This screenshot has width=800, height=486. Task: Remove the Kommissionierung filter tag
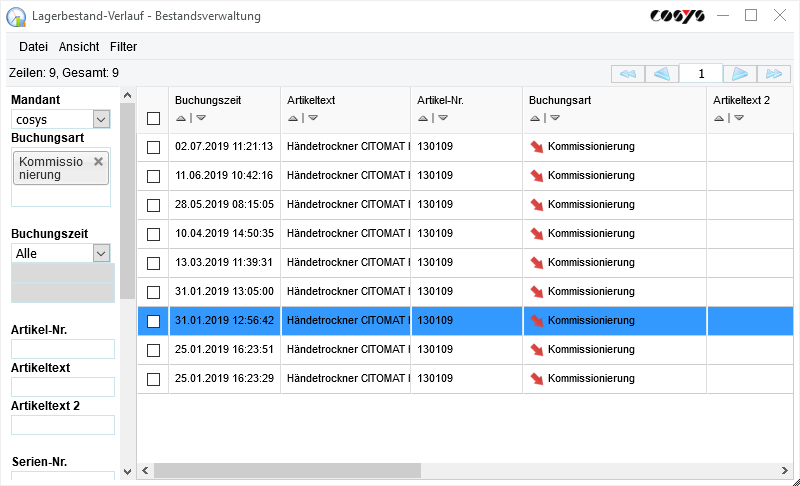[98, 161]
